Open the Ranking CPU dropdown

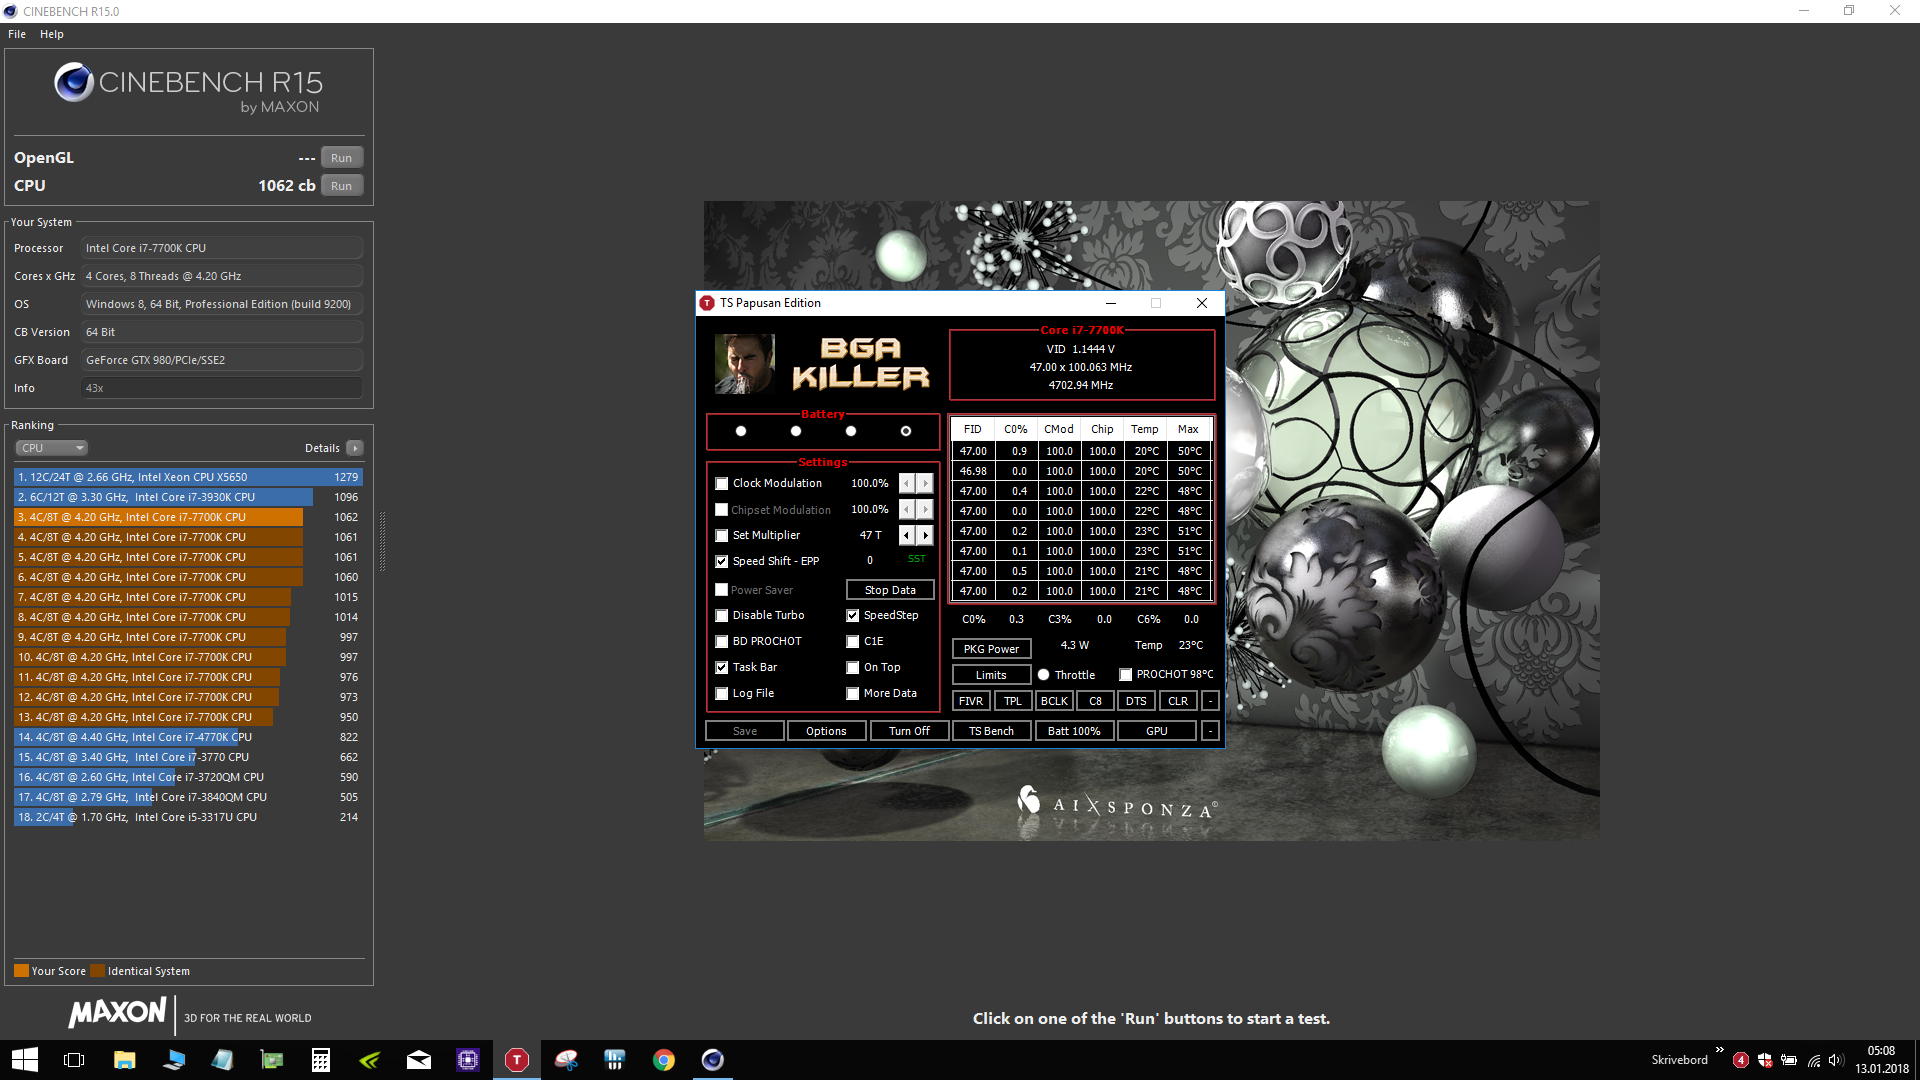click(52, 448)
